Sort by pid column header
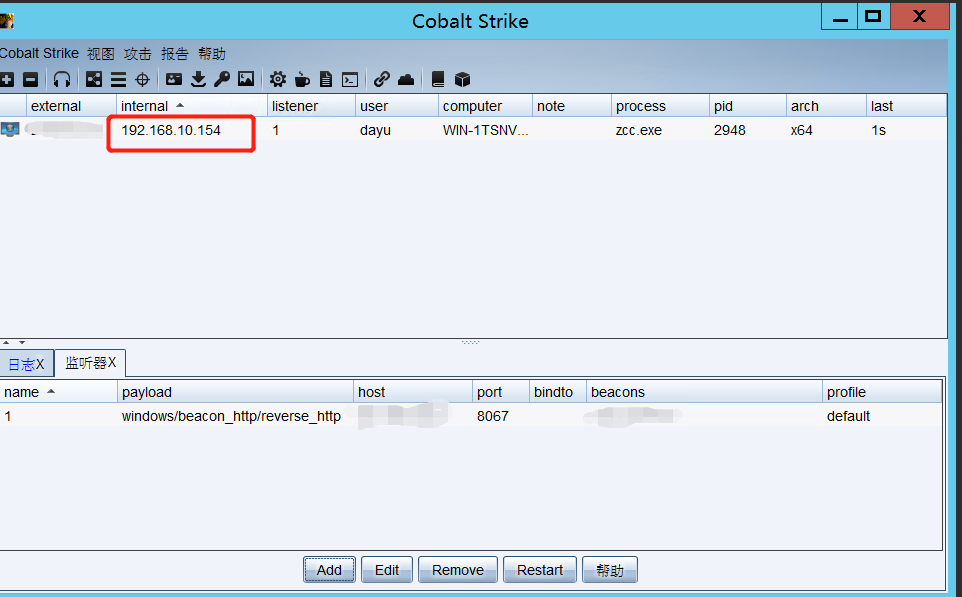The image size is (962, 597). (x=747, y=106)
